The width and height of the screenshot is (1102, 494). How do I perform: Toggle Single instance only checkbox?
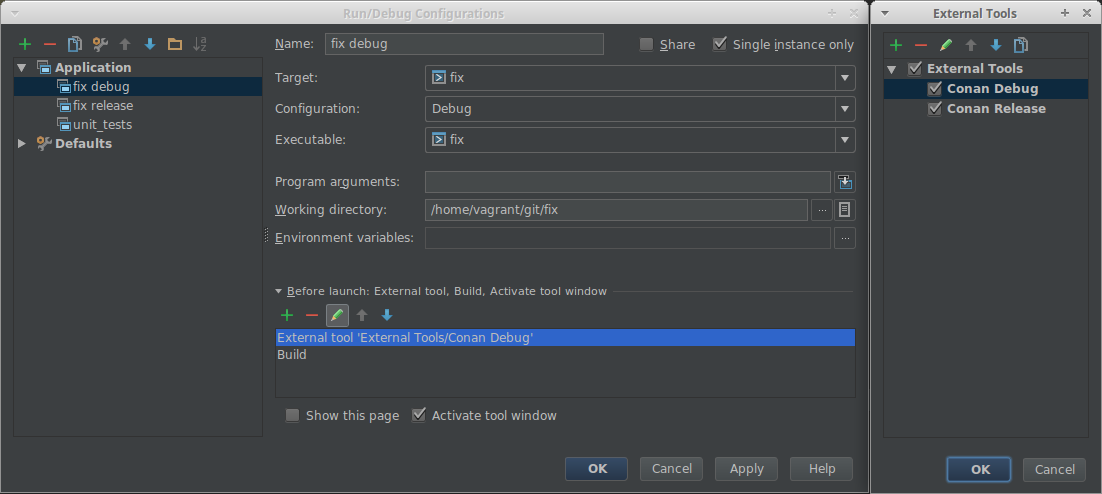click(719, 44)
